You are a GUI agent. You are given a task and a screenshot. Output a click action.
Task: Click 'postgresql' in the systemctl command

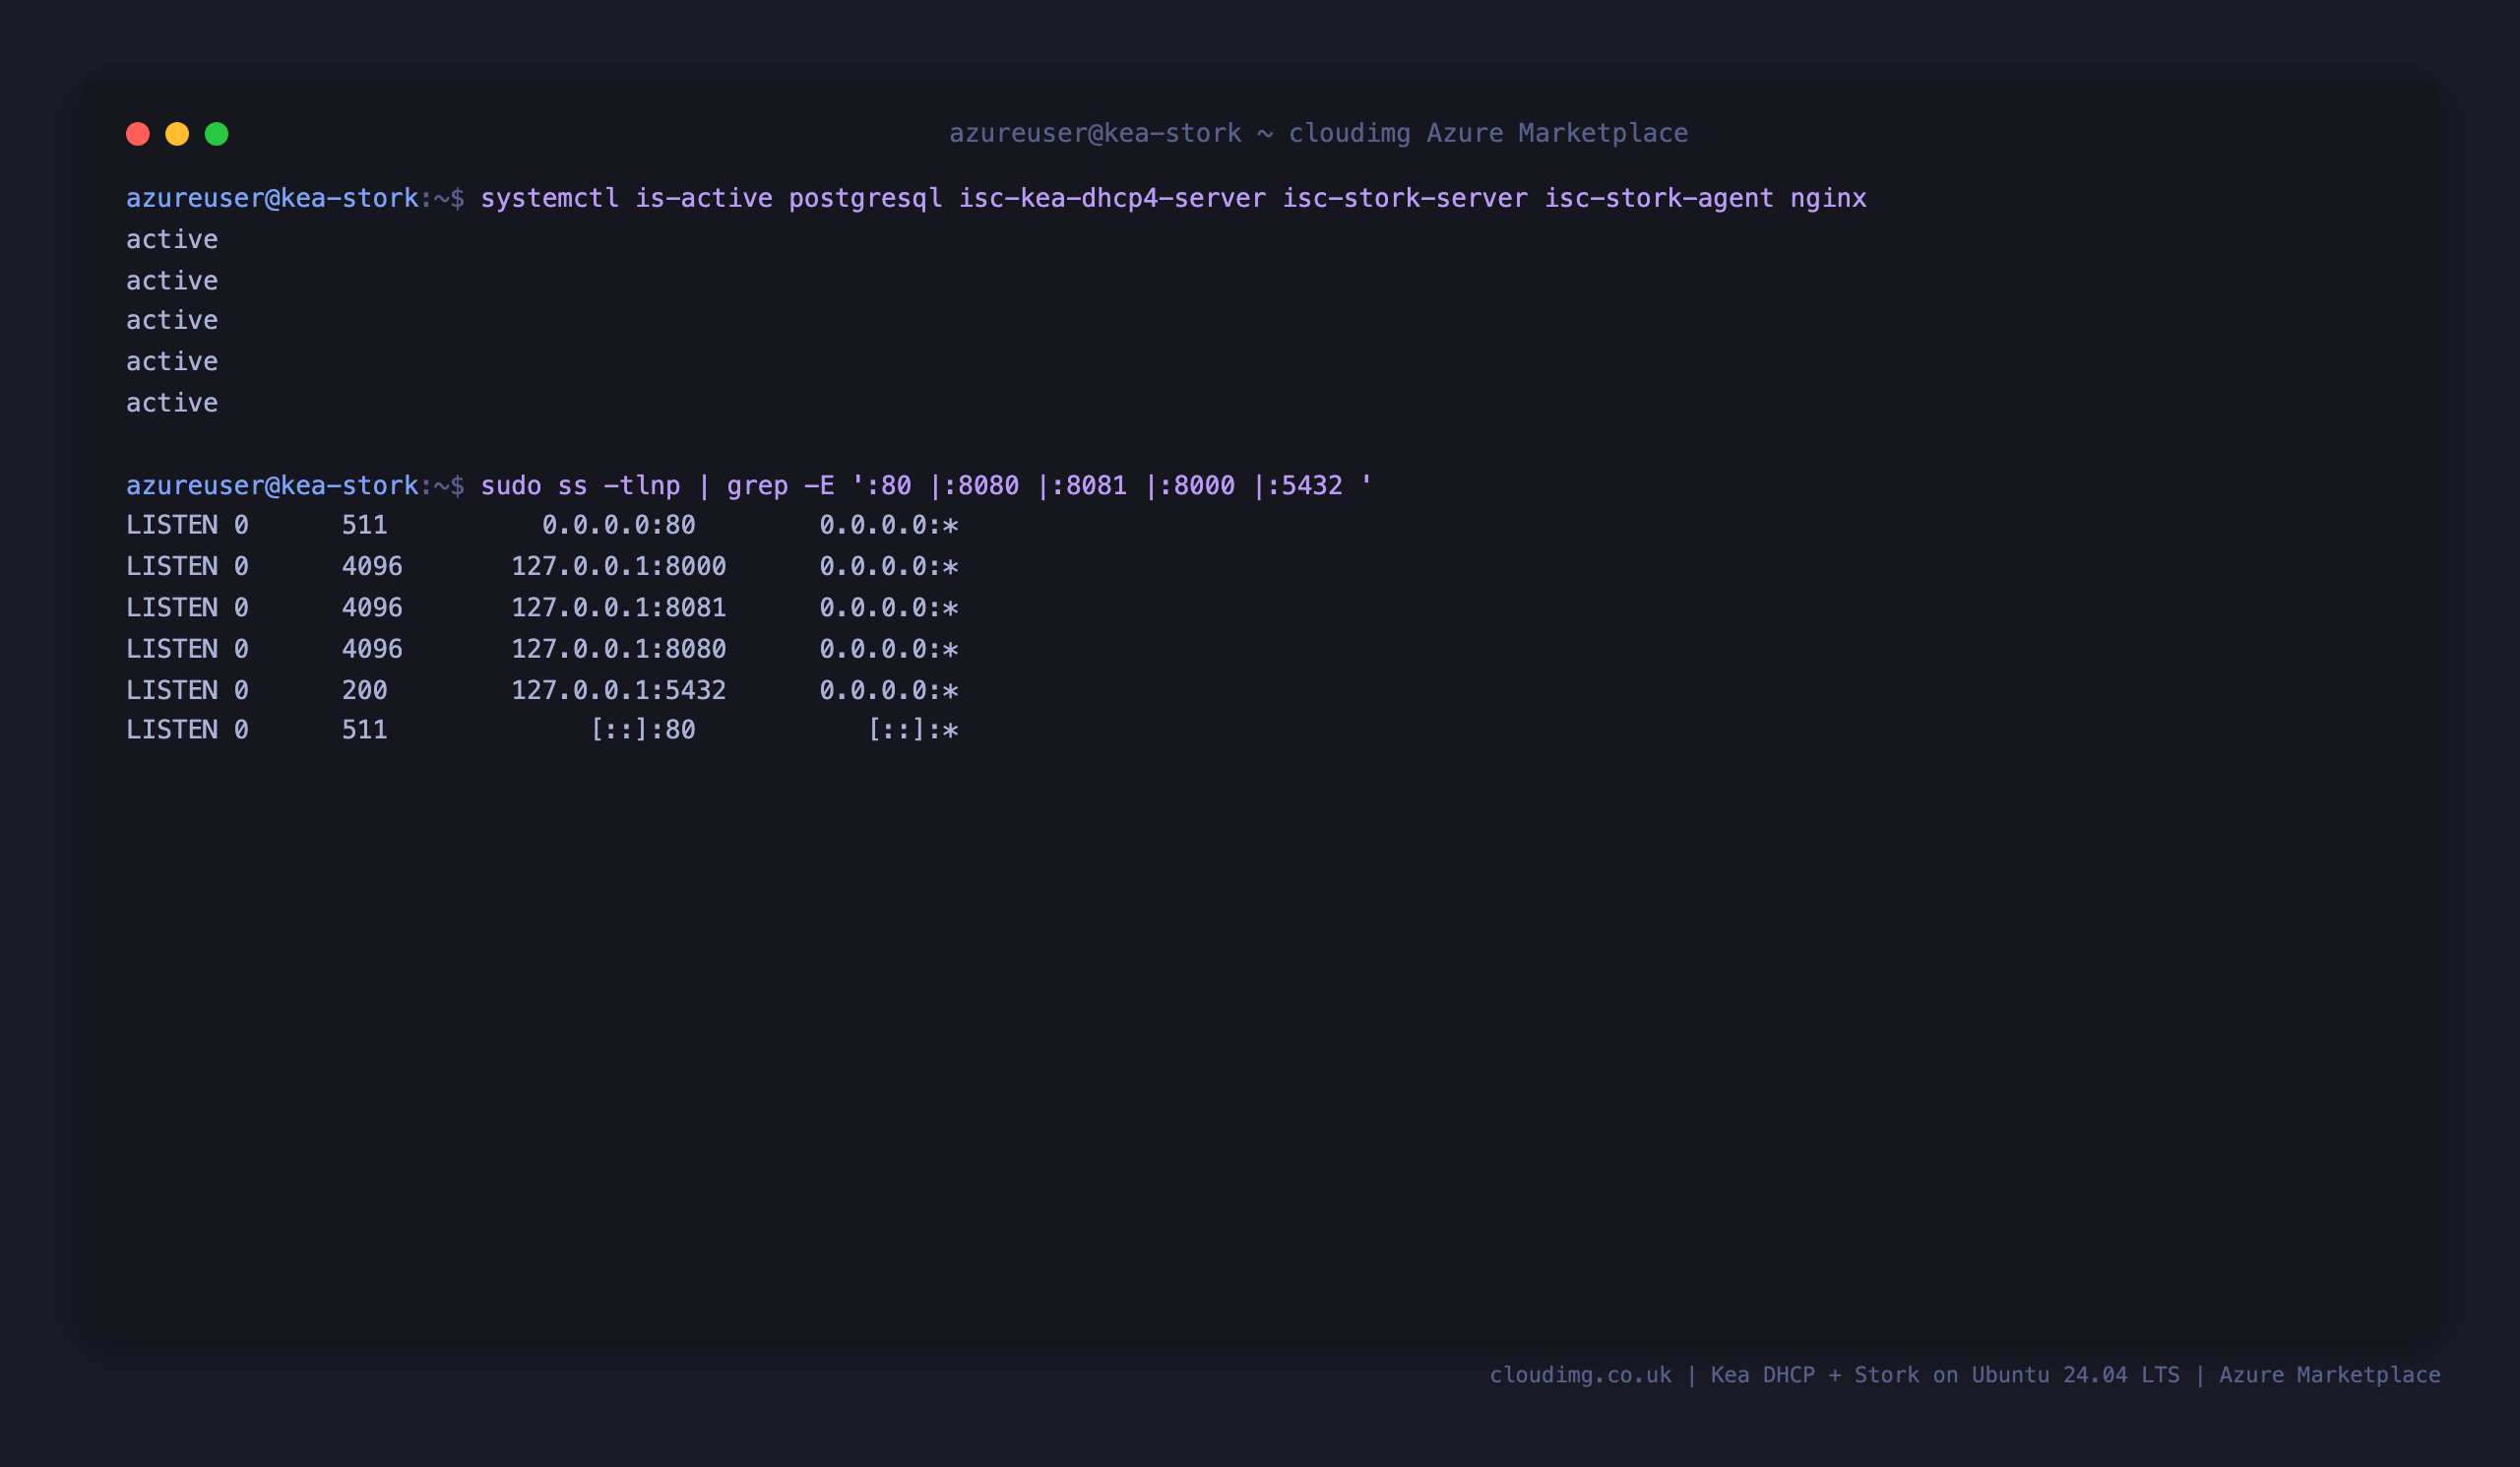pos(866,198)
